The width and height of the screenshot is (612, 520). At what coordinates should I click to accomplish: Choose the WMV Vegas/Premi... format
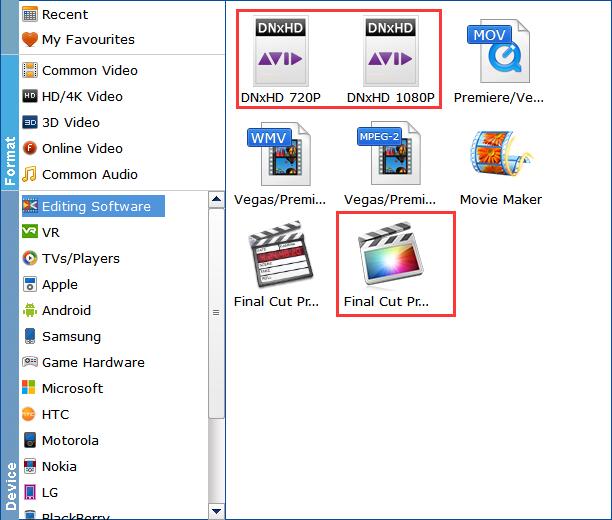coord(280,163)
